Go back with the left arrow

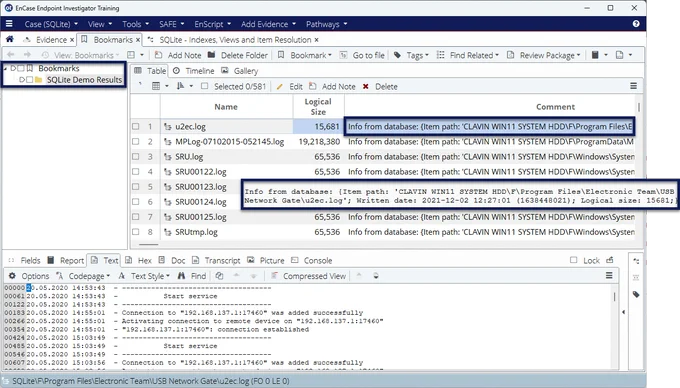pyautogui.click(x=11, y=55)
